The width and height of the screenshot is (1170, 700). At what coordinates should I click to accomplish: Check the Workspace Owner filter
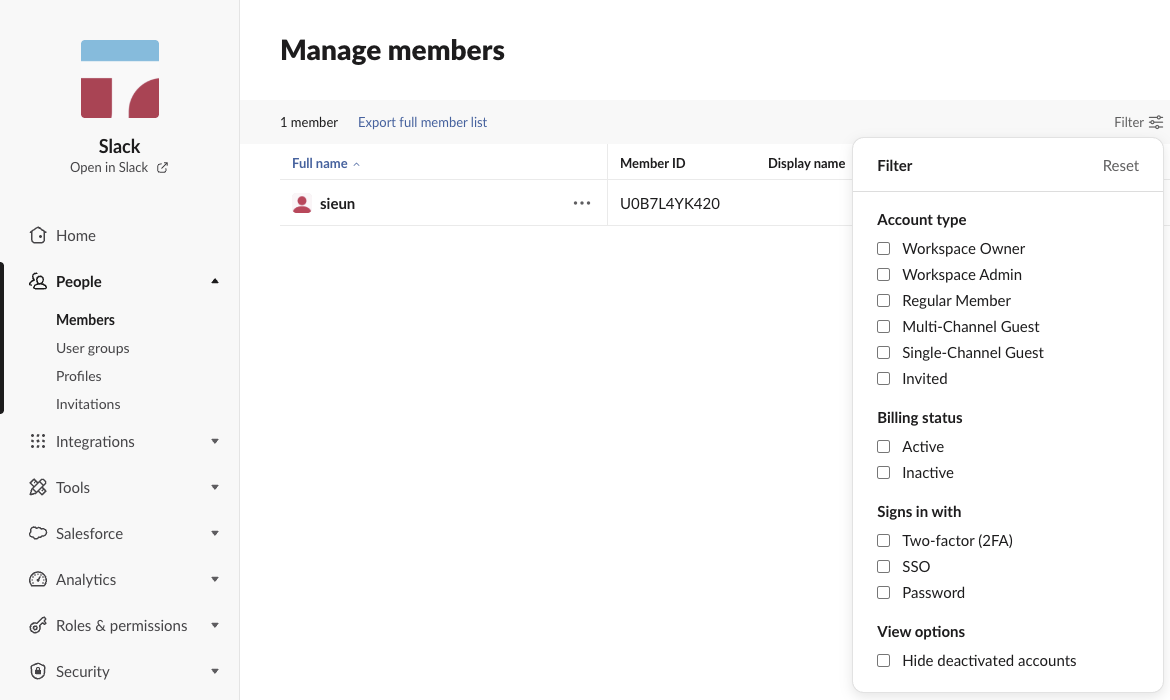click(883, 249)
